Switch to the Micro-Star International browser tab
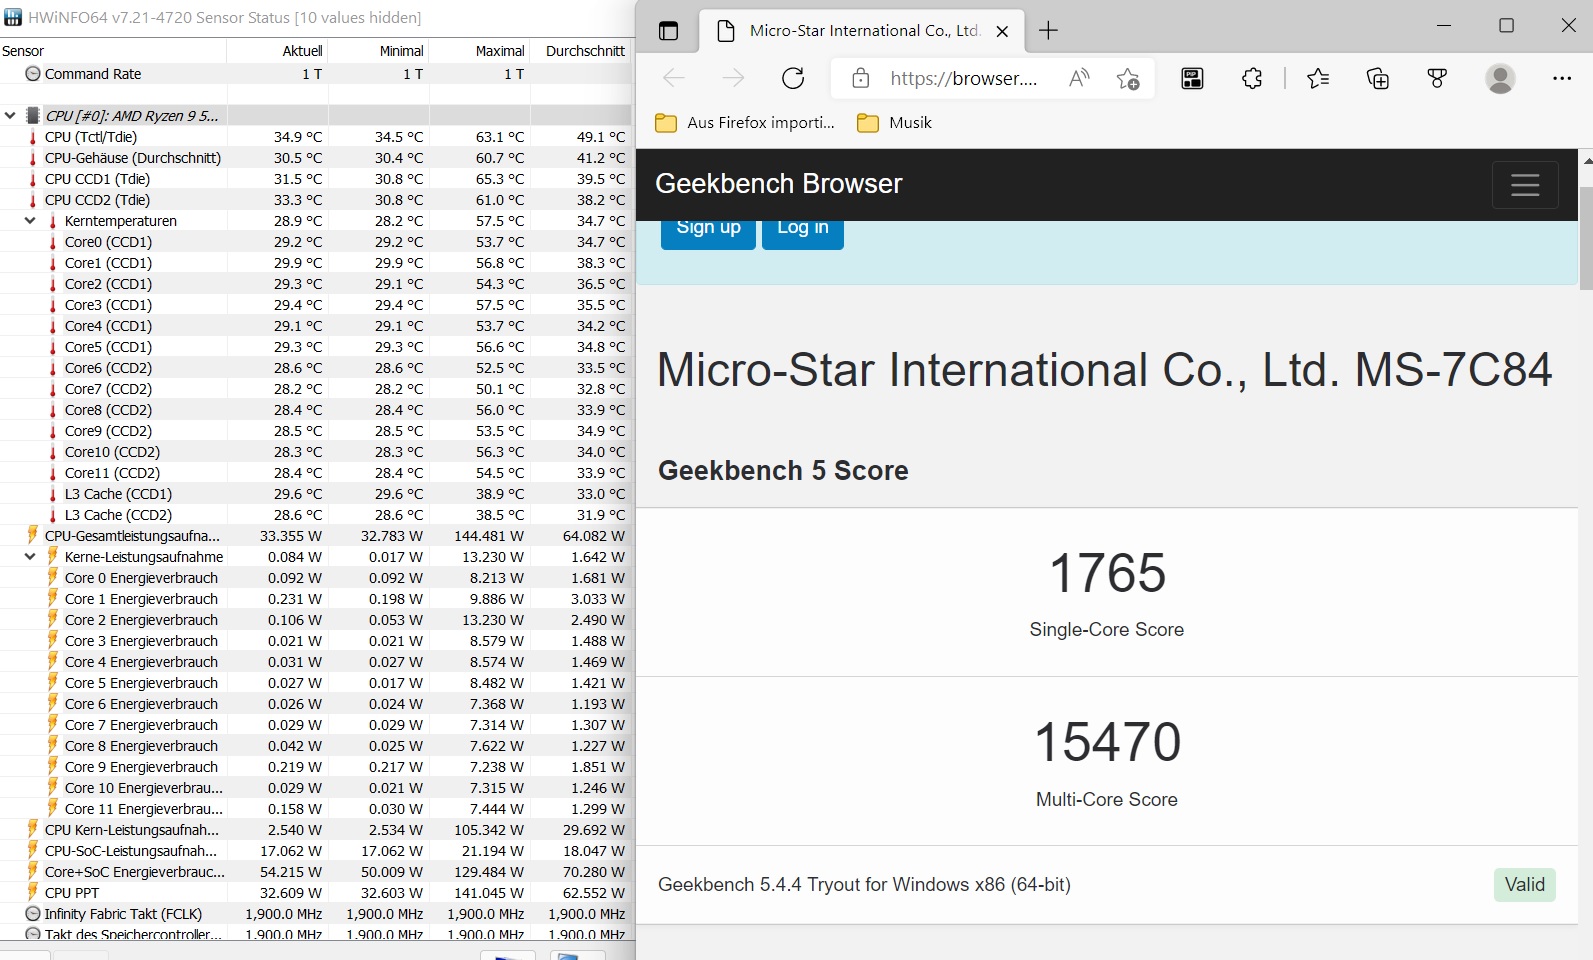The image size is (1593, 960). [862, 31]
